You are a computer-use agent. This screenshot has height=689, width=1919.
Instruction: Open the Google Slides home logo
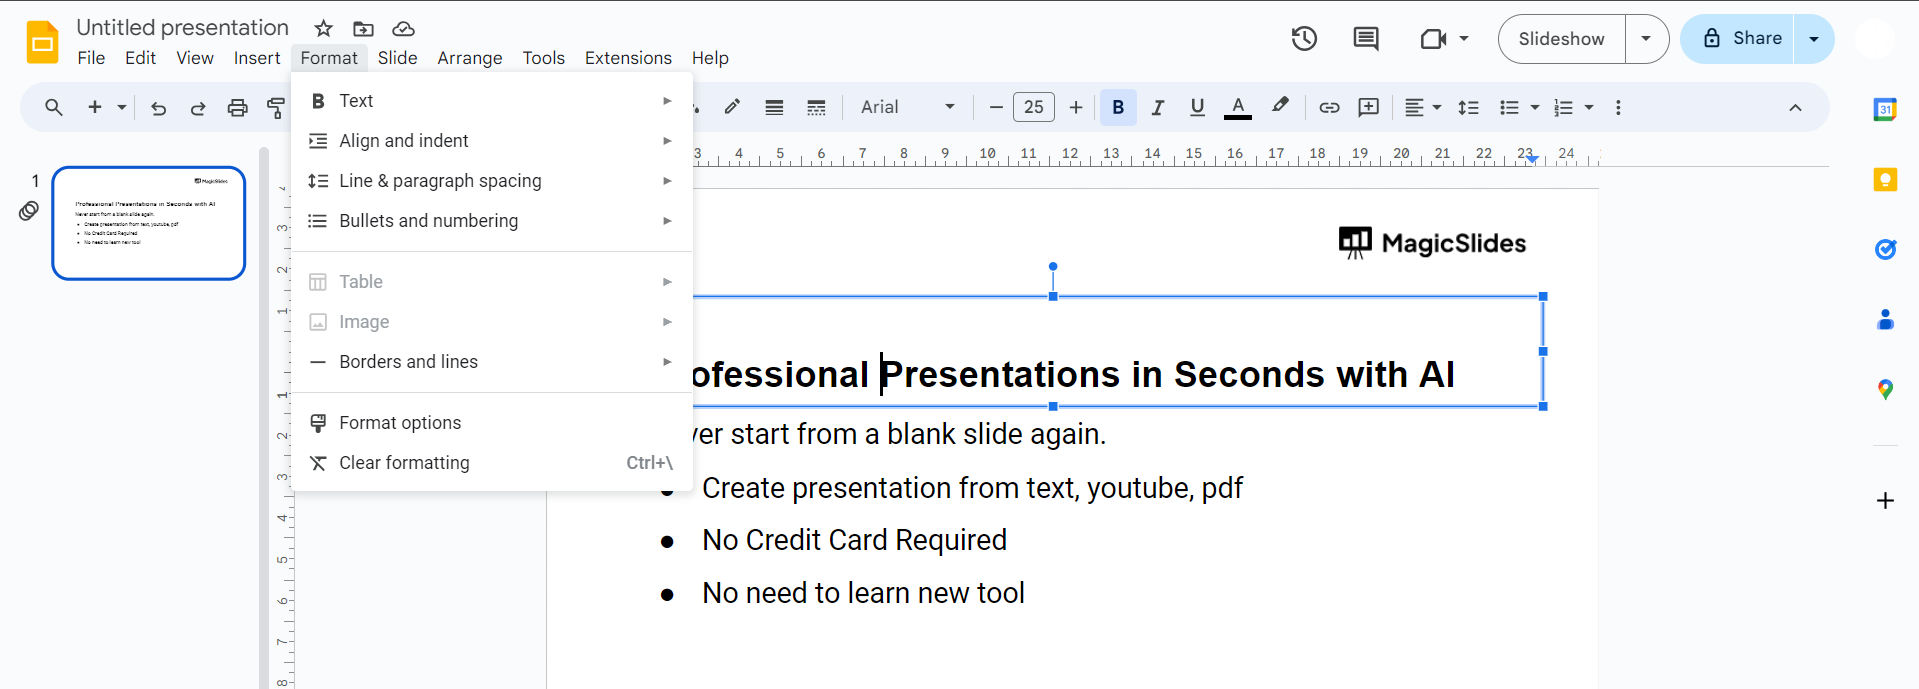coord(42,42)
